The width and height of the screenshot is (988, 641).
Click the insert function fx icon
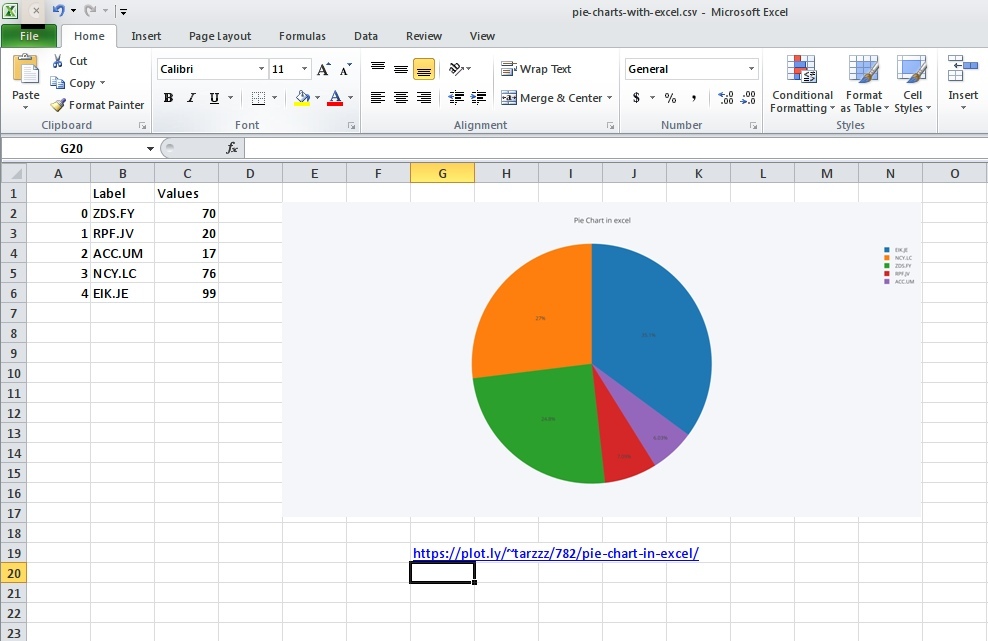(x=232, y=148)
